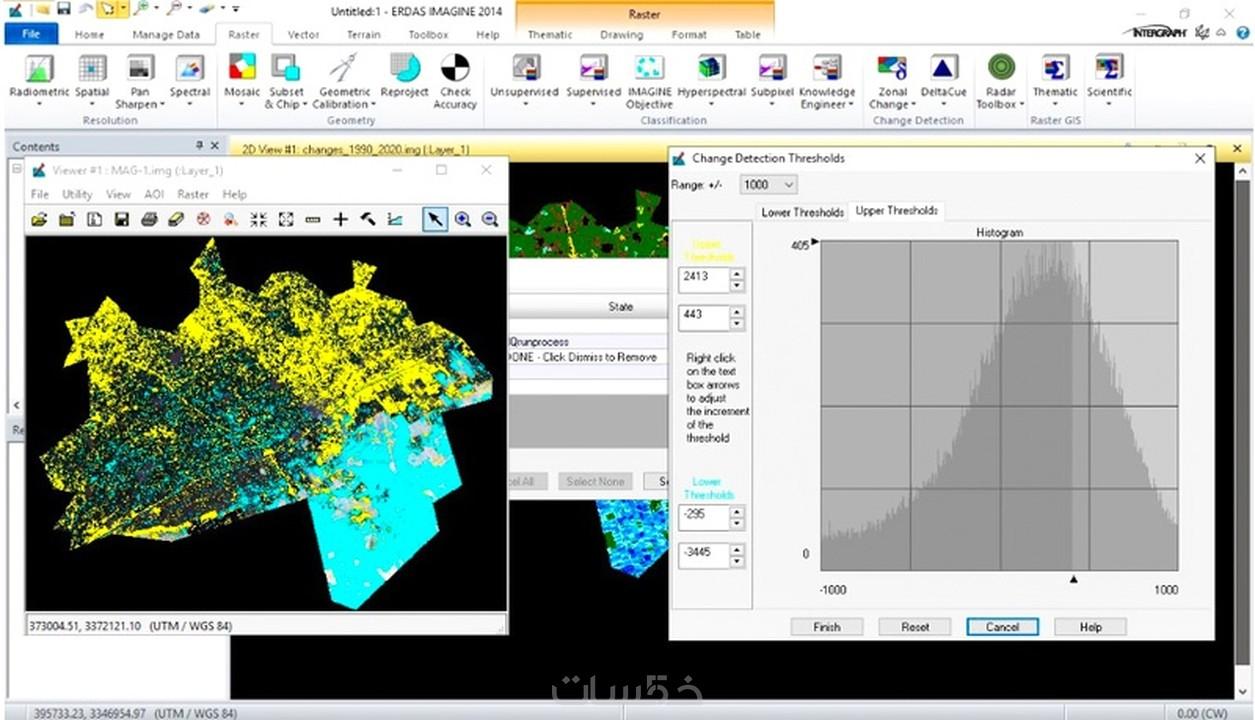Click the upper threshold field showing 2413
This screenshot has height=720, width=1255.
[x=704, y=278]
